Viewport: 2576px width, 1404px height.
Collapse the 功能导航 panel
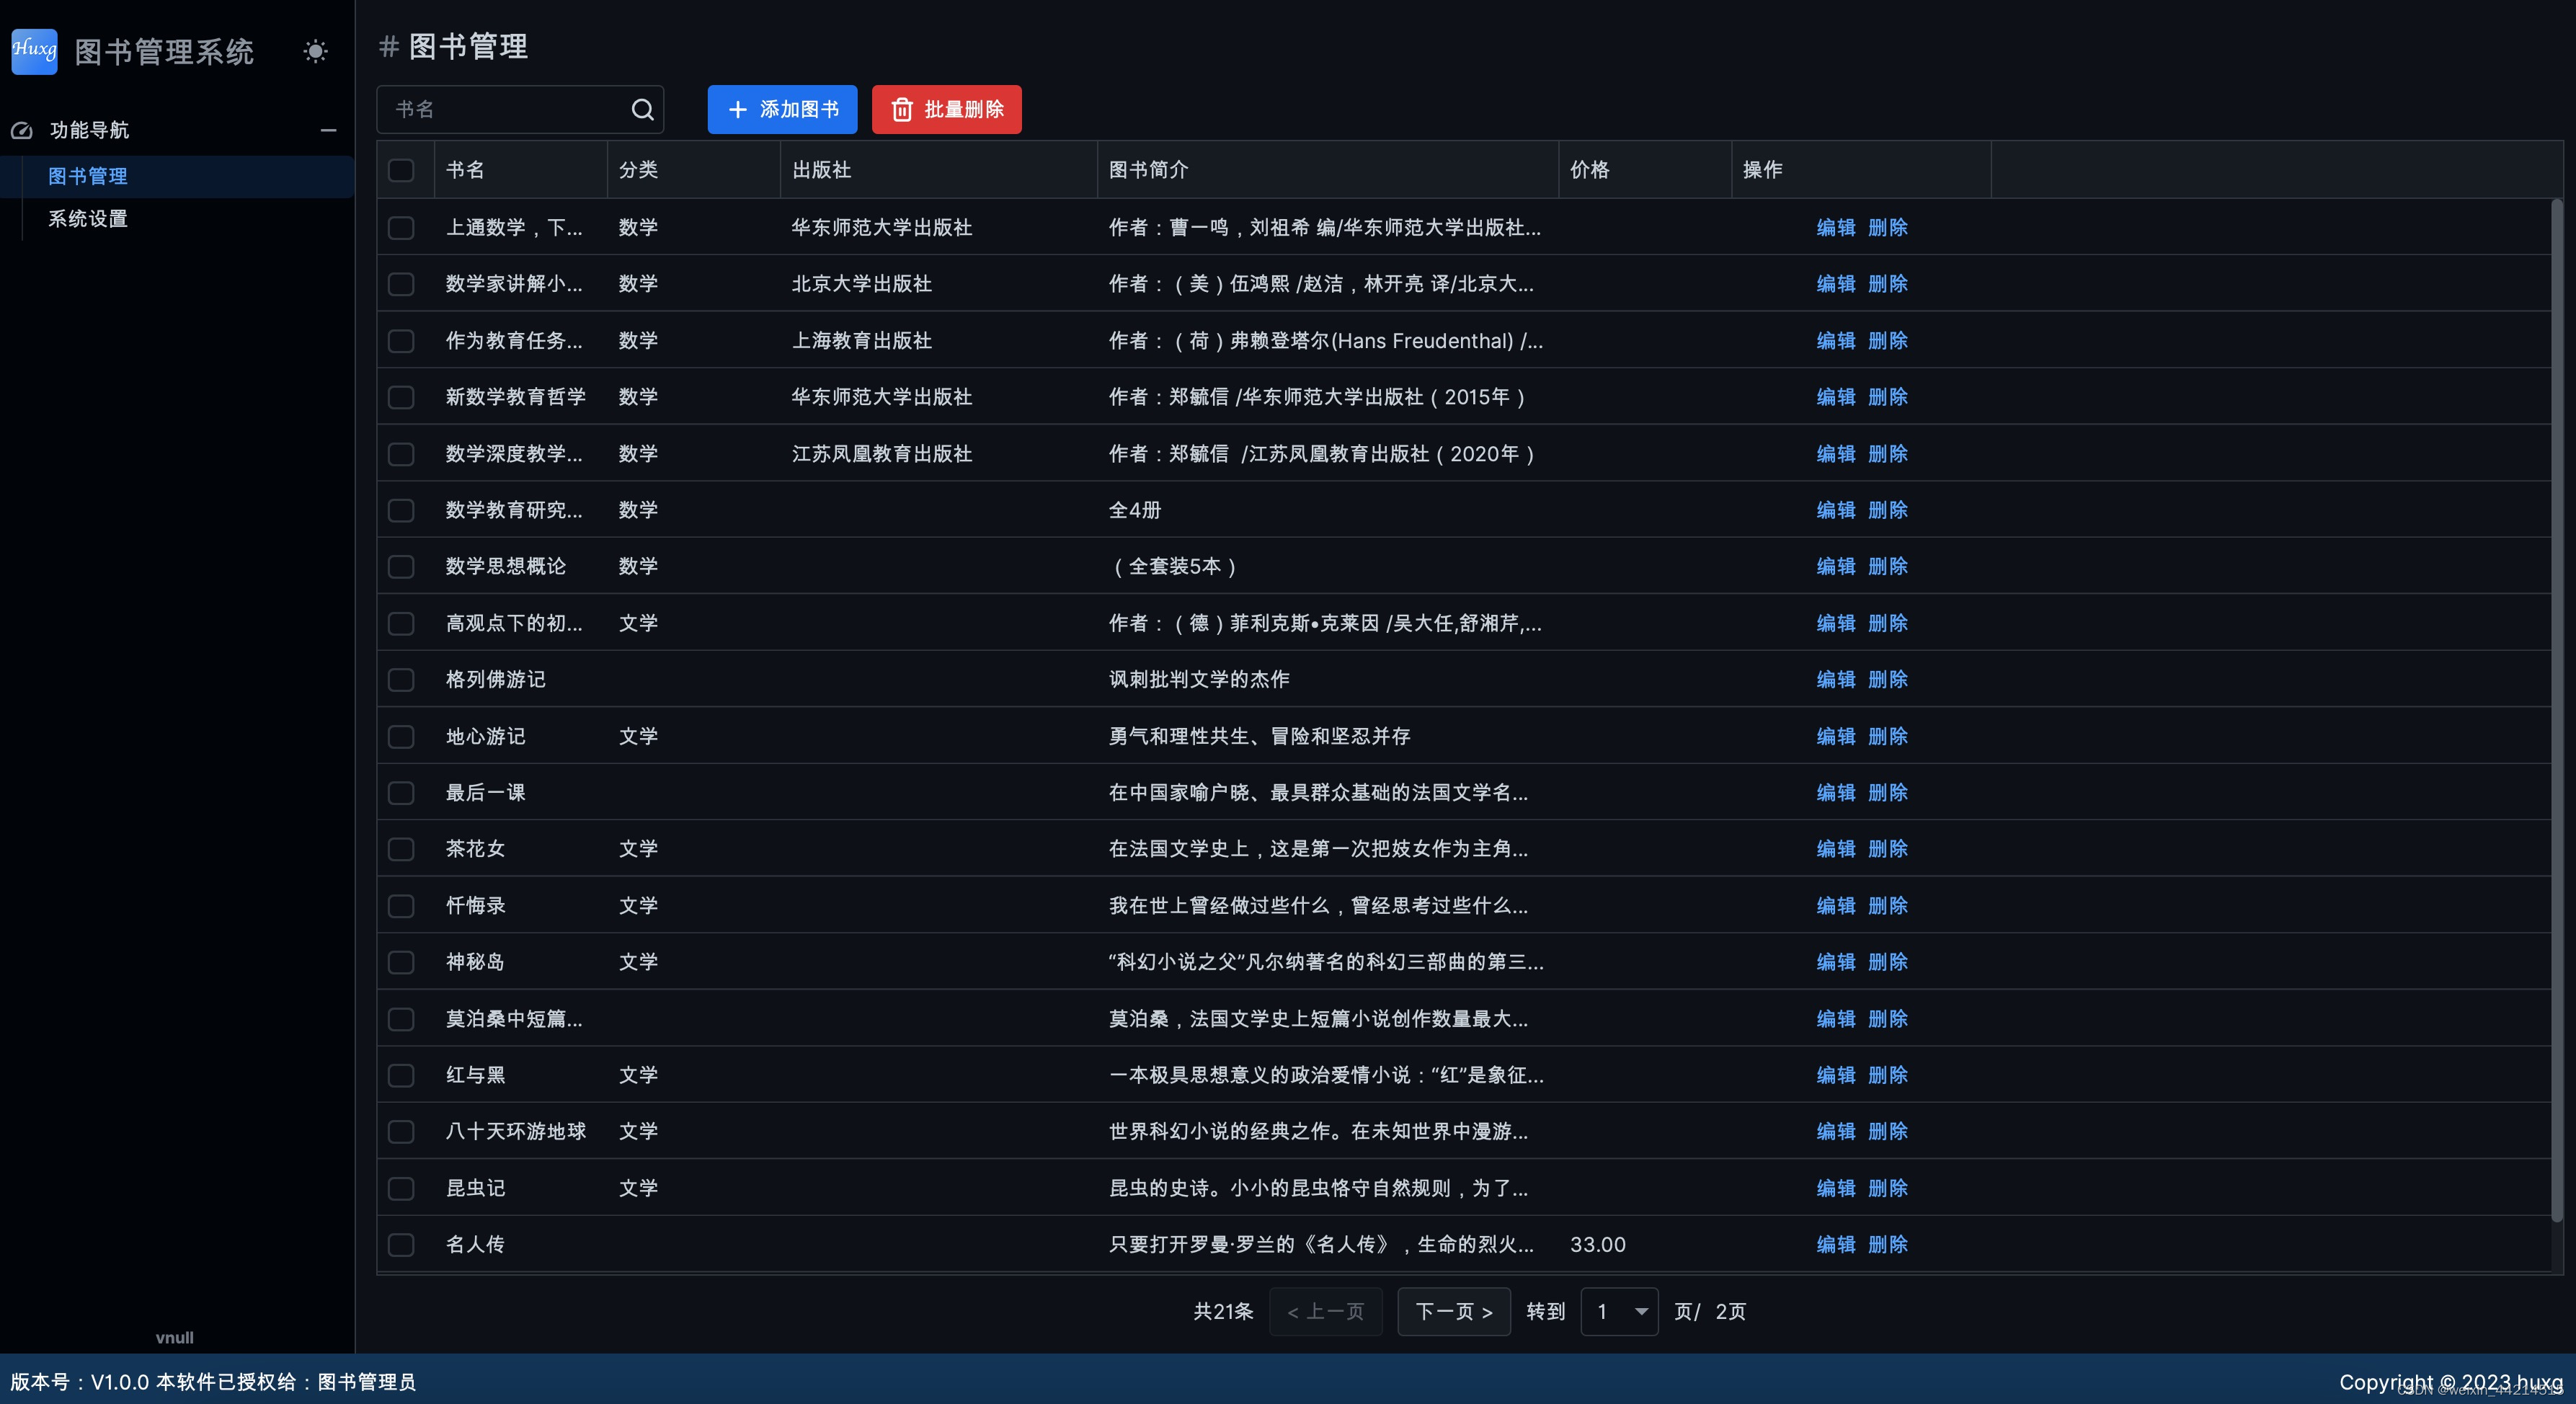point(329,130)
